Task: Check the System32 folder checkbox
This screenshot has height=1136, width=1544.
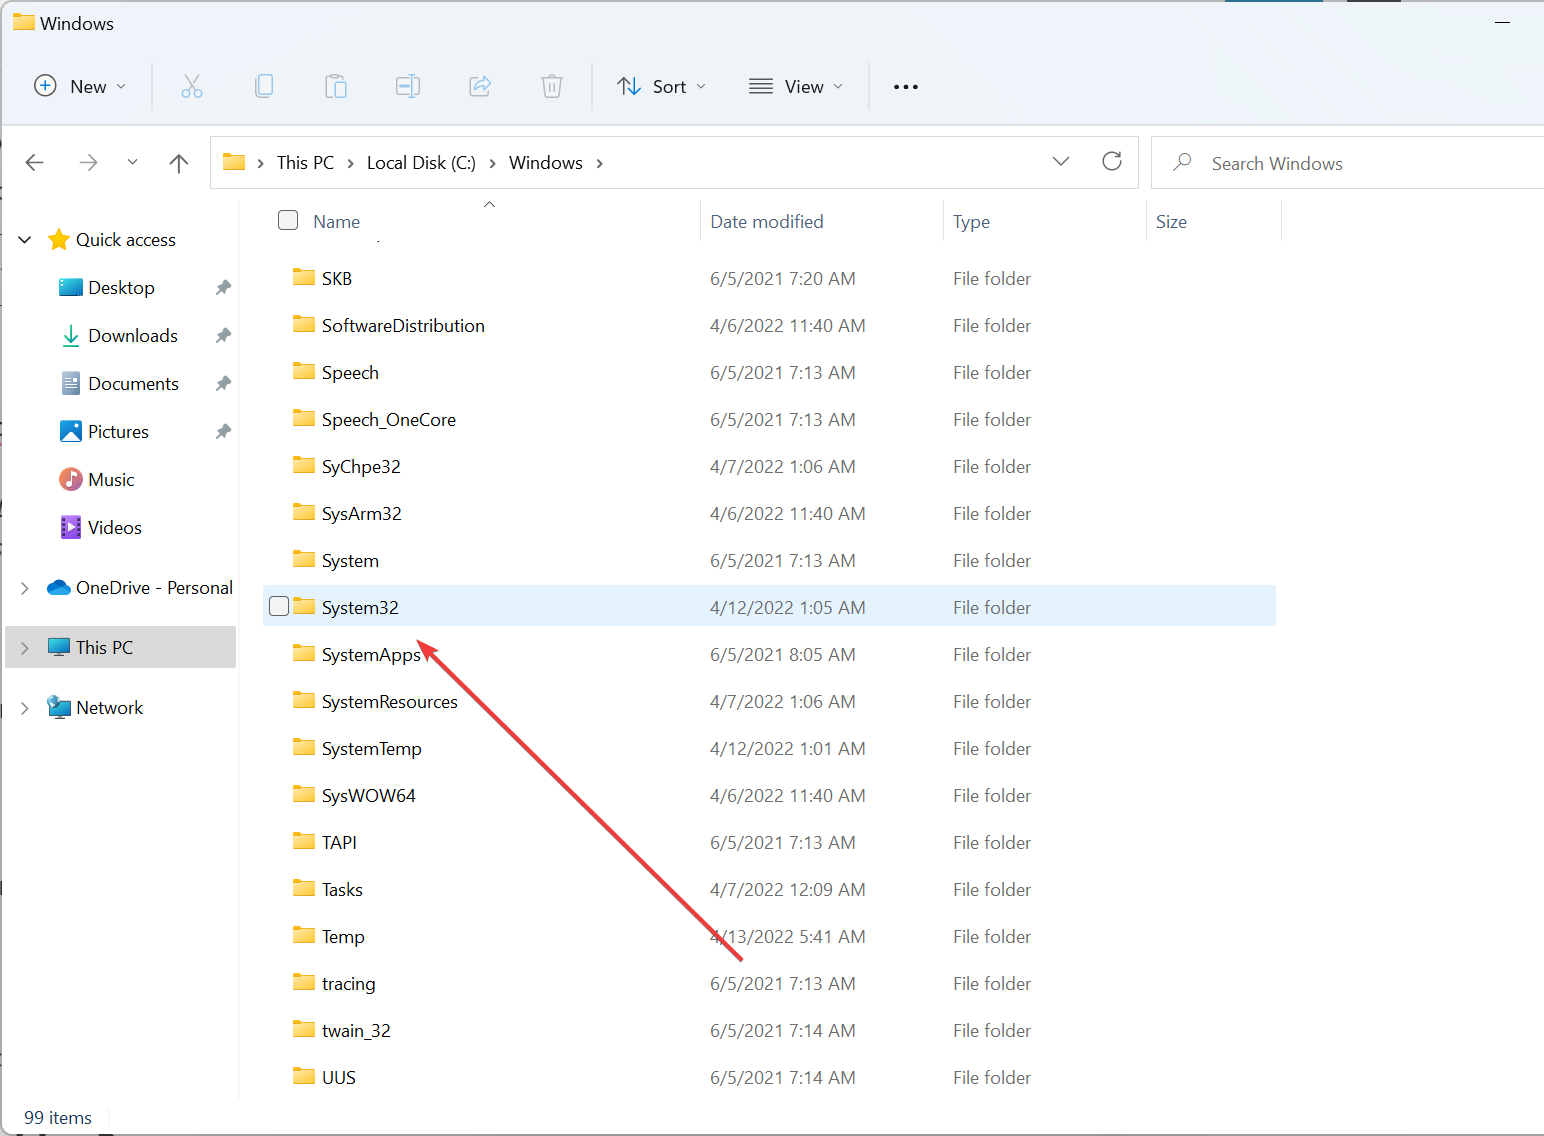Action: coord(279,606)
